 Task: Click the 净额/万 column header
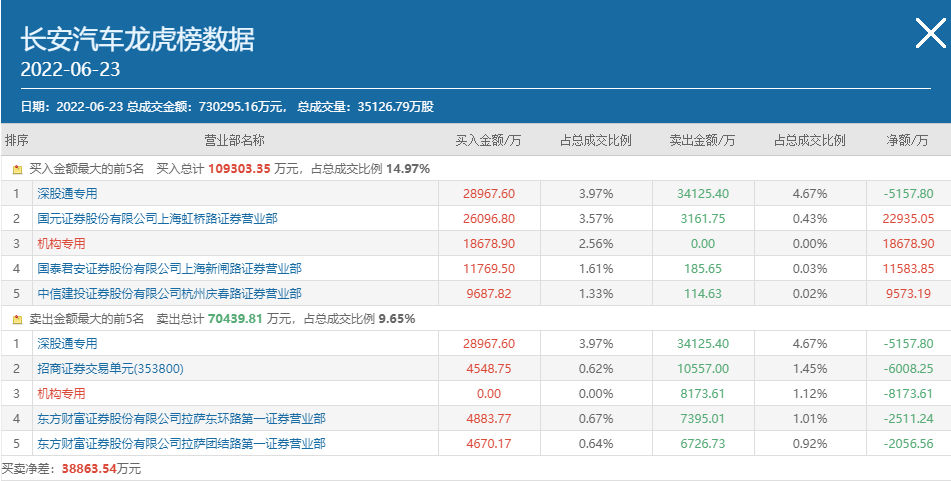click(908, 141)
